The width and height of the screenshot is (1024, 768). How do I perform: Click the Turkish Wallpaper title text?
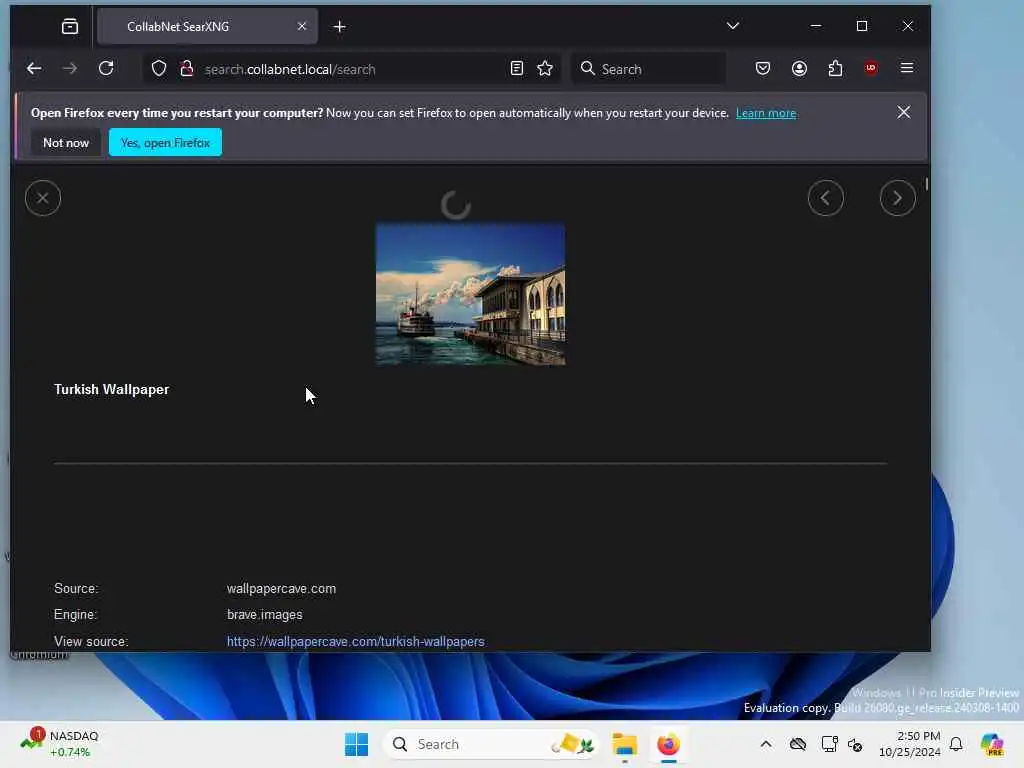112,389
